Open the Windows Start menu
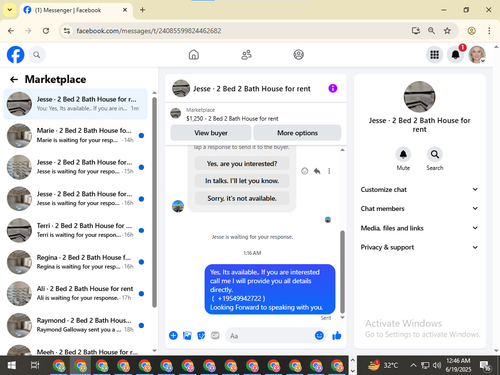Screen dimensions: 500x375 (12, 365)
